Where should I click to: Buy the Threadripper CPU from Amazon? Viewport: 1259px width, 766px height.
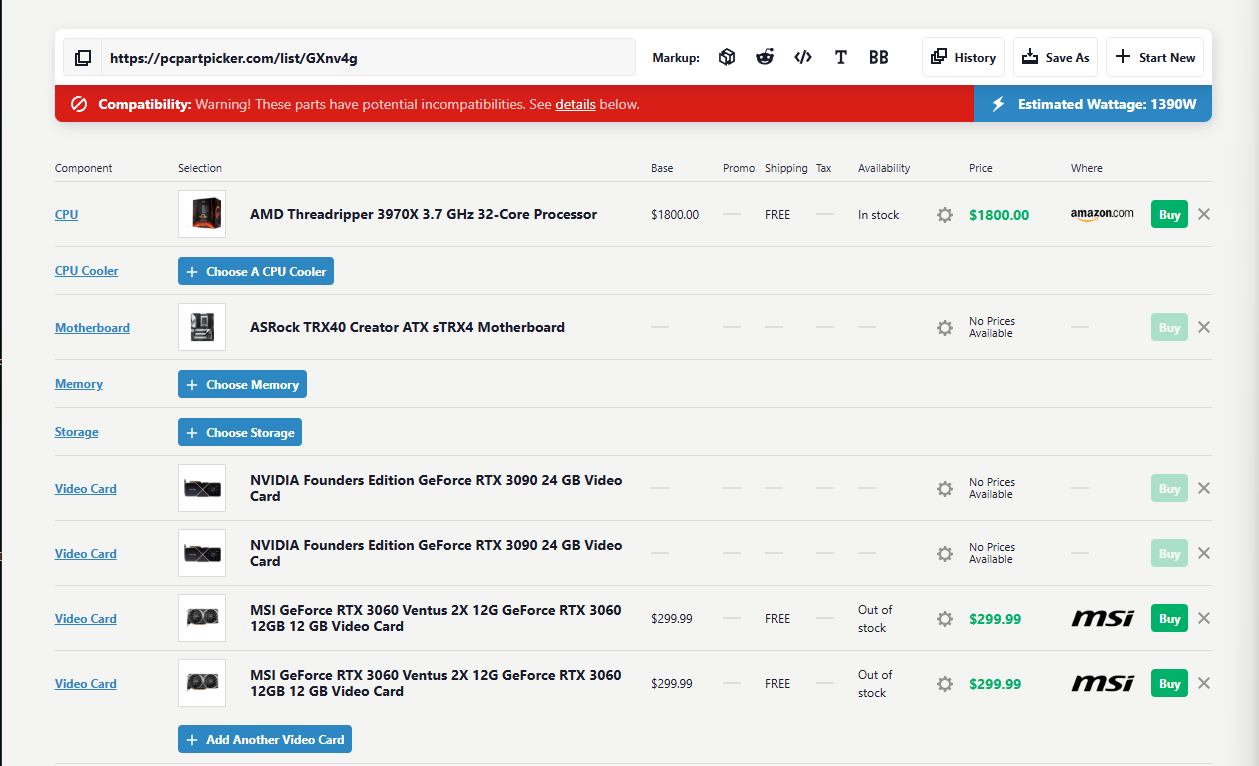pyautogui.click(x=1169, y=215)
